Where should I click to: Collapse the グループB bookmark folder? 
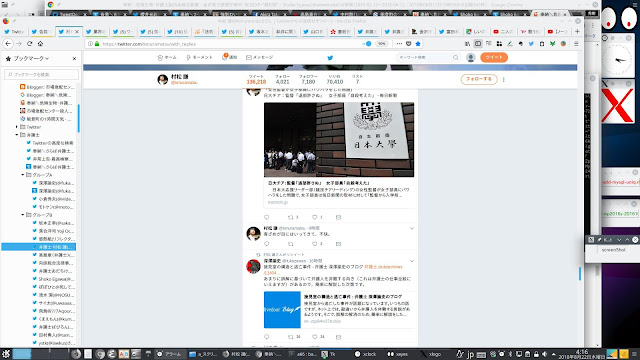pyautogui.click(x=23, y=215)
